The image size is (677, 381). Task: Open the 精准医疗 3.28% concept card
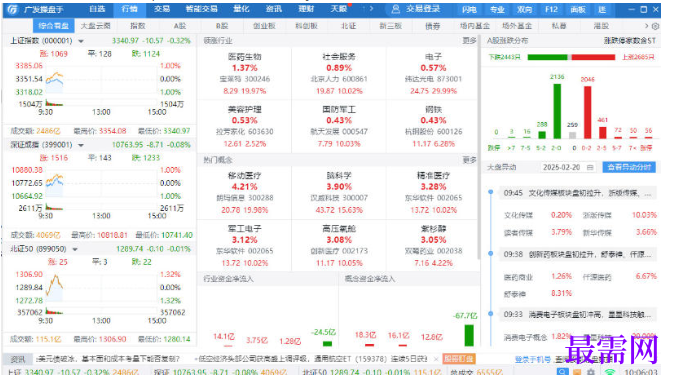(x=433, y=193)
